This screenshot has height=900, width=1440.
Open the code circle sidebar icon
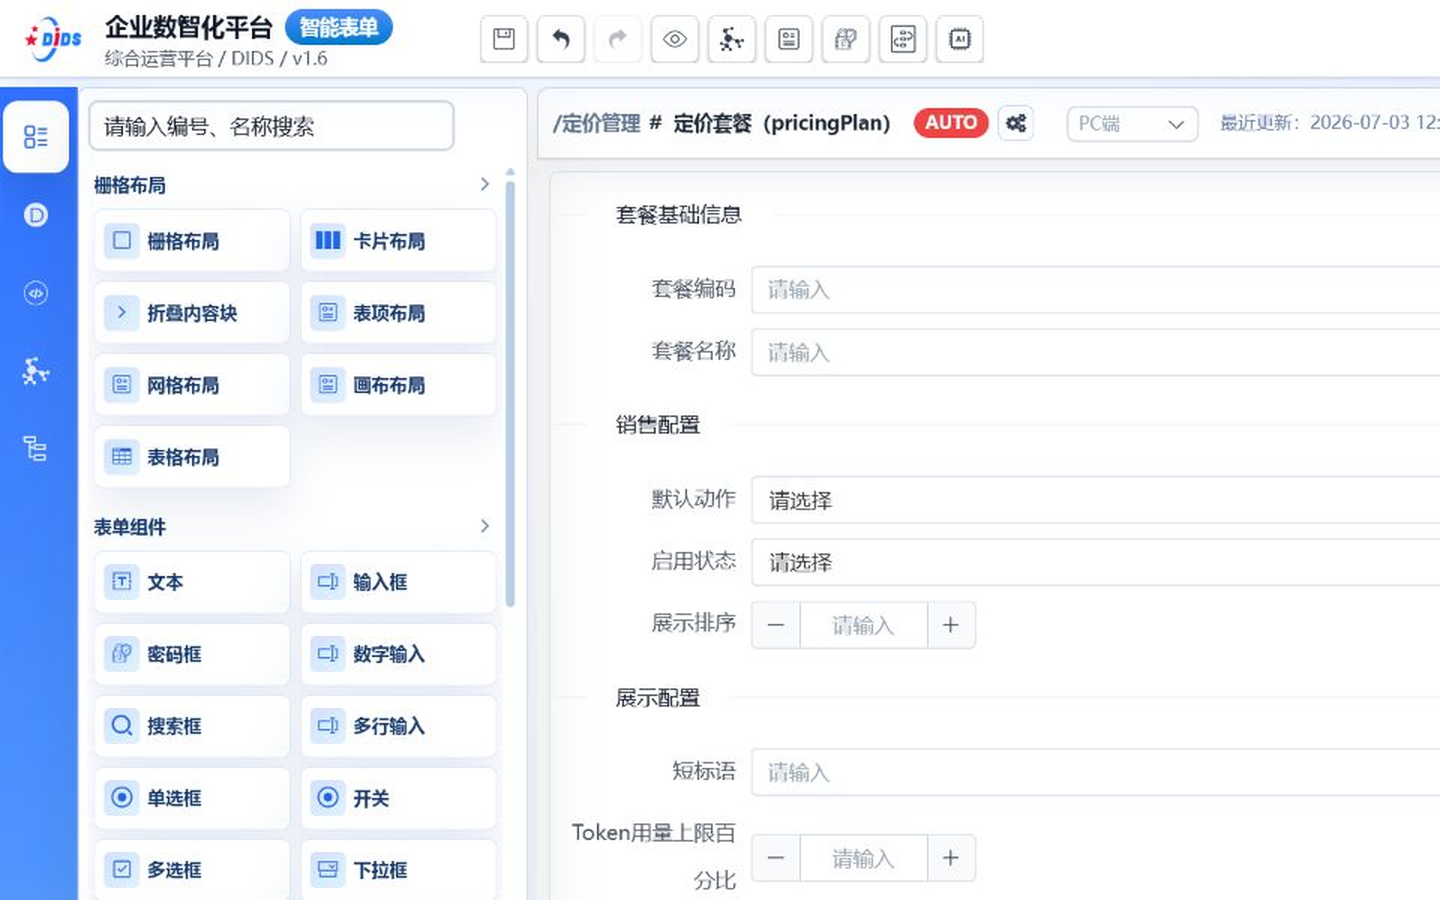(36, 293)
